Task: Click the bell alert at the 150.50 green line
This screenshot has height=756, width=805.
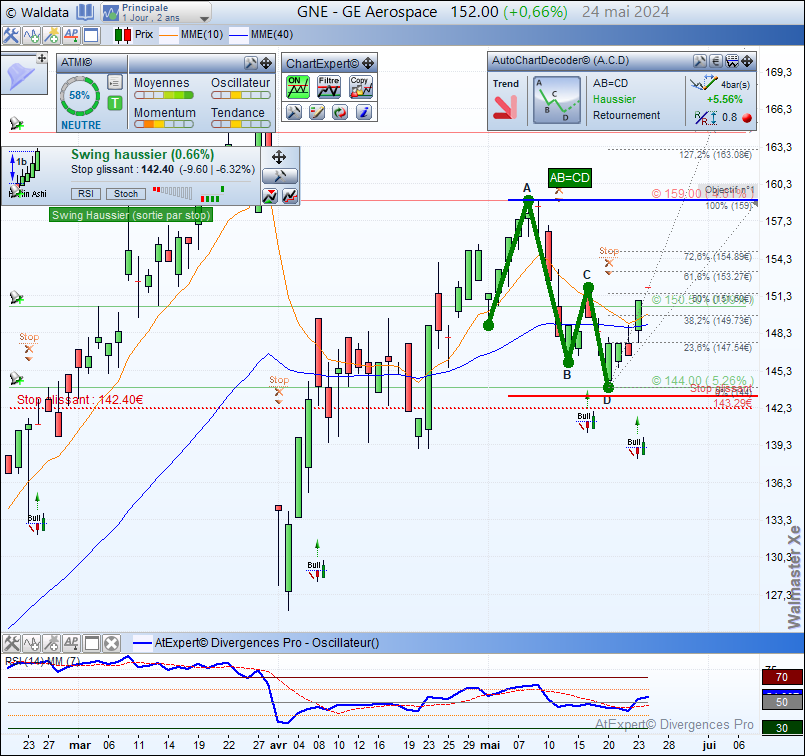Action: pyautogui.click(x=16, y=298)
